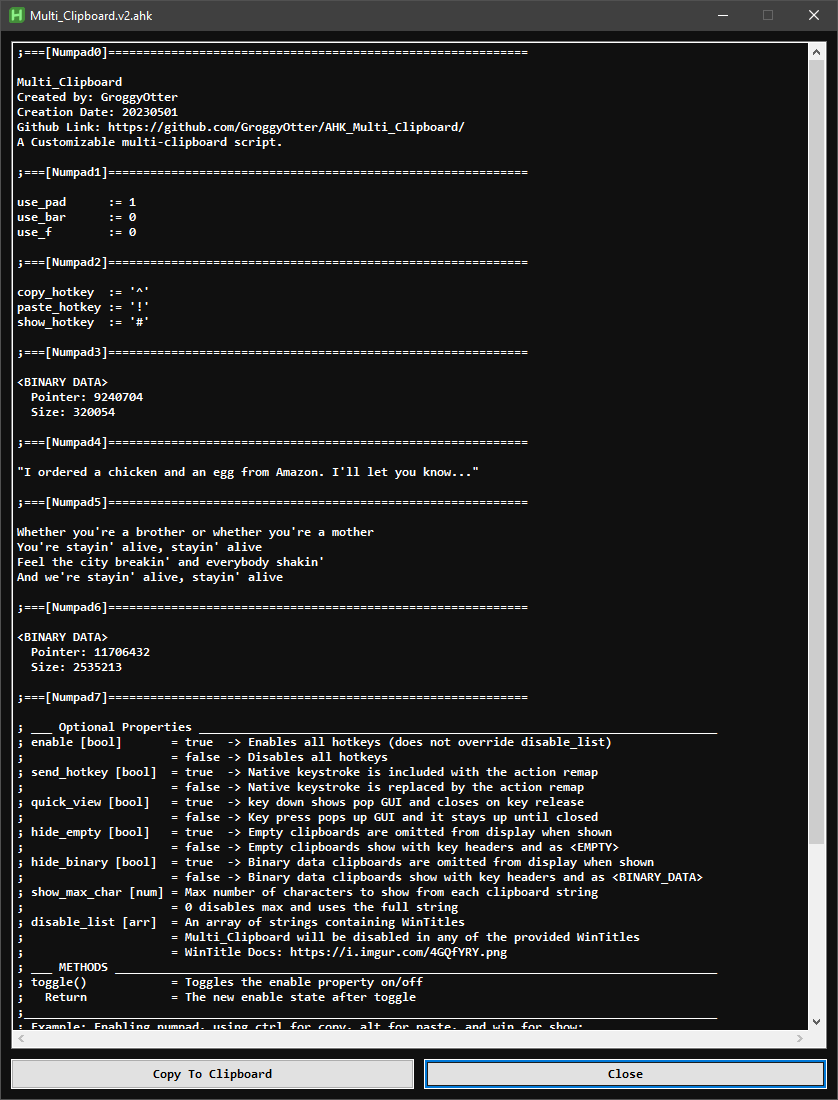838x1100 pixels.
Task: Minimize the Multi_Clipboard window
Action: [722, 15]
